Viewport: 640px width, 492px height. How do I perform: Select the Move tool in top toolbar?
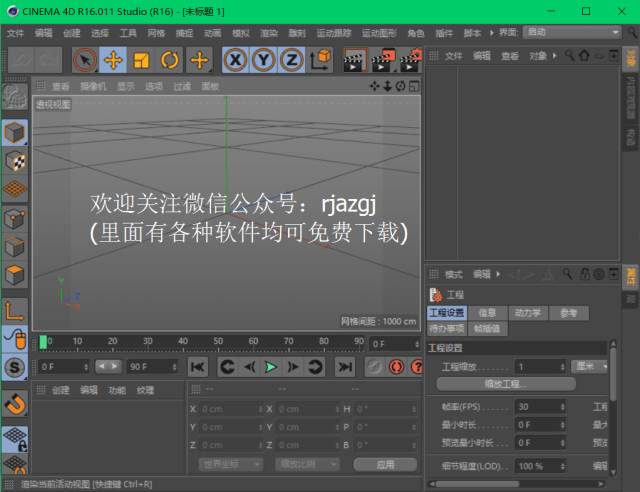click(113, 60)
